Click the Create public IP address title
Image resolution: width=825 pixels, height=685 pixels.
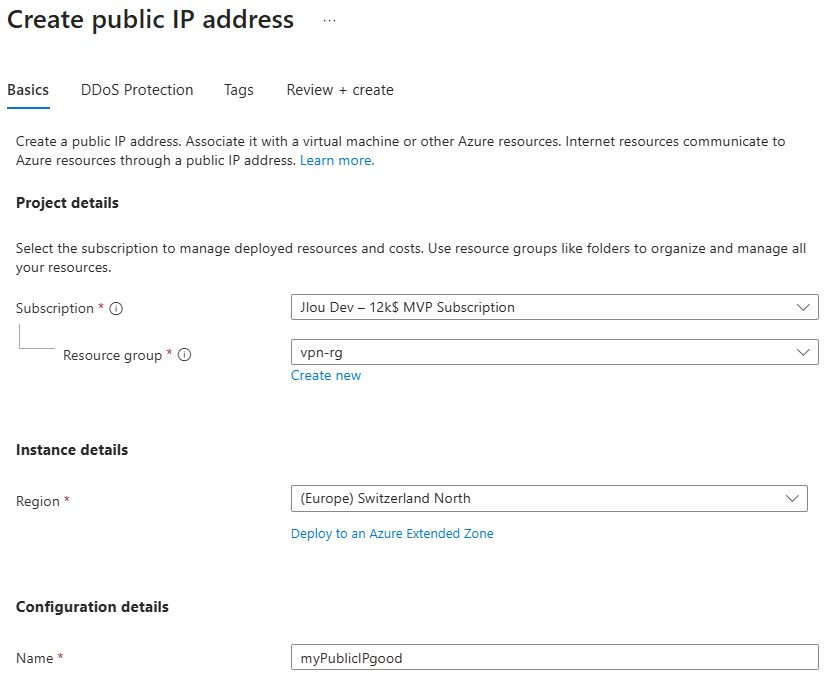(x=150, y=20)
